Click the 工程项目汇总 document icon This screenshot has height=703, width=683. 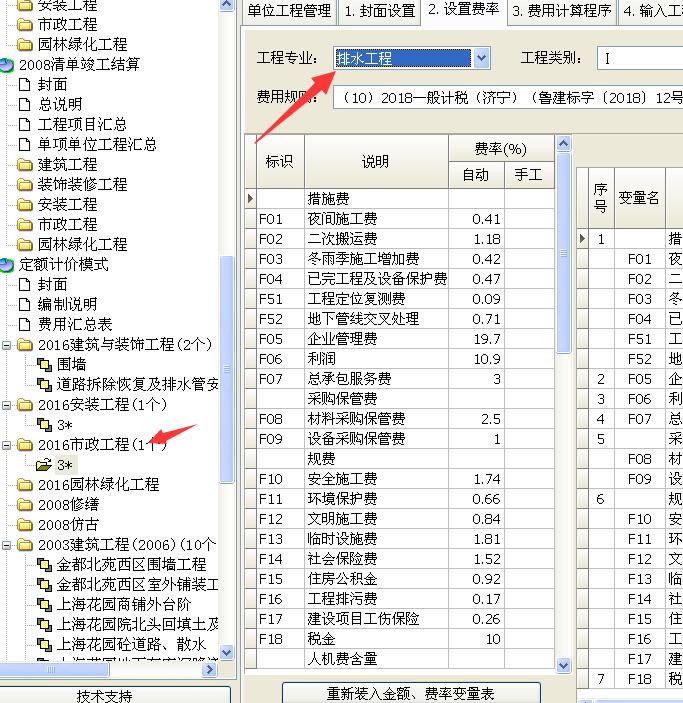[x=25, y=125]
